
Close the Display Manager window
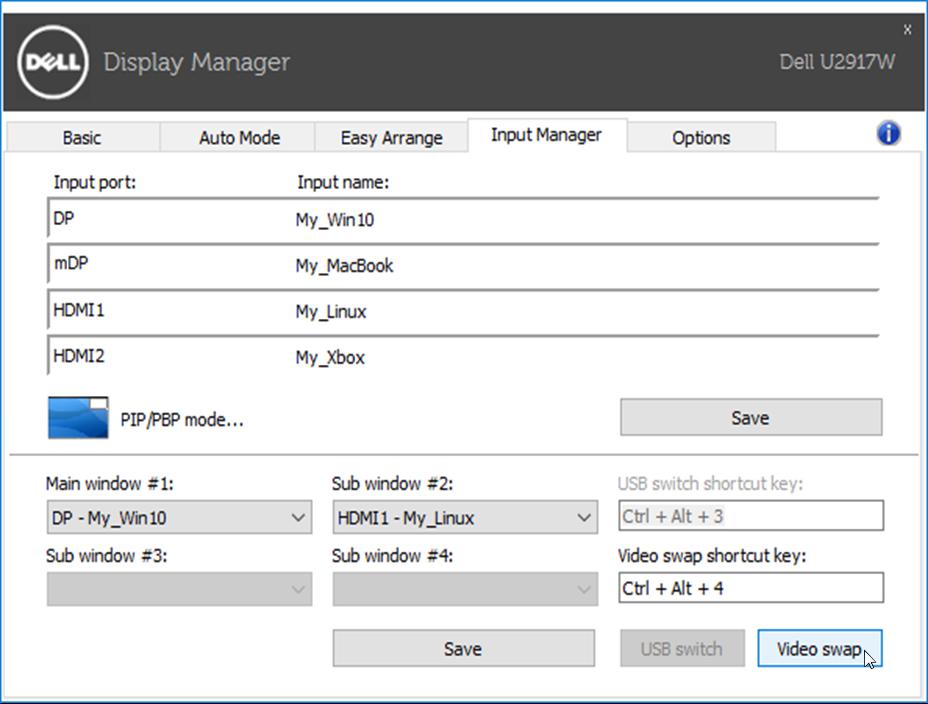[x=907, y=29]
